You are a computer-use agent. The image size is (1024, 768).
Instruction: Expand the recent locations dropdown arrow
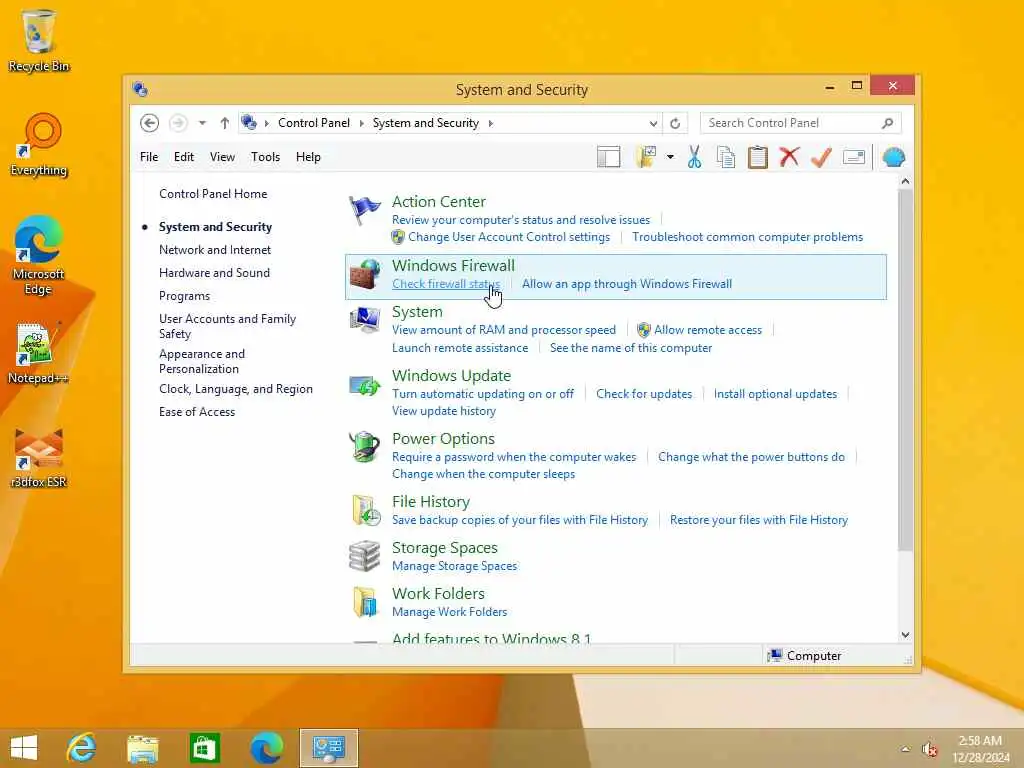click(x=202, y=123)
